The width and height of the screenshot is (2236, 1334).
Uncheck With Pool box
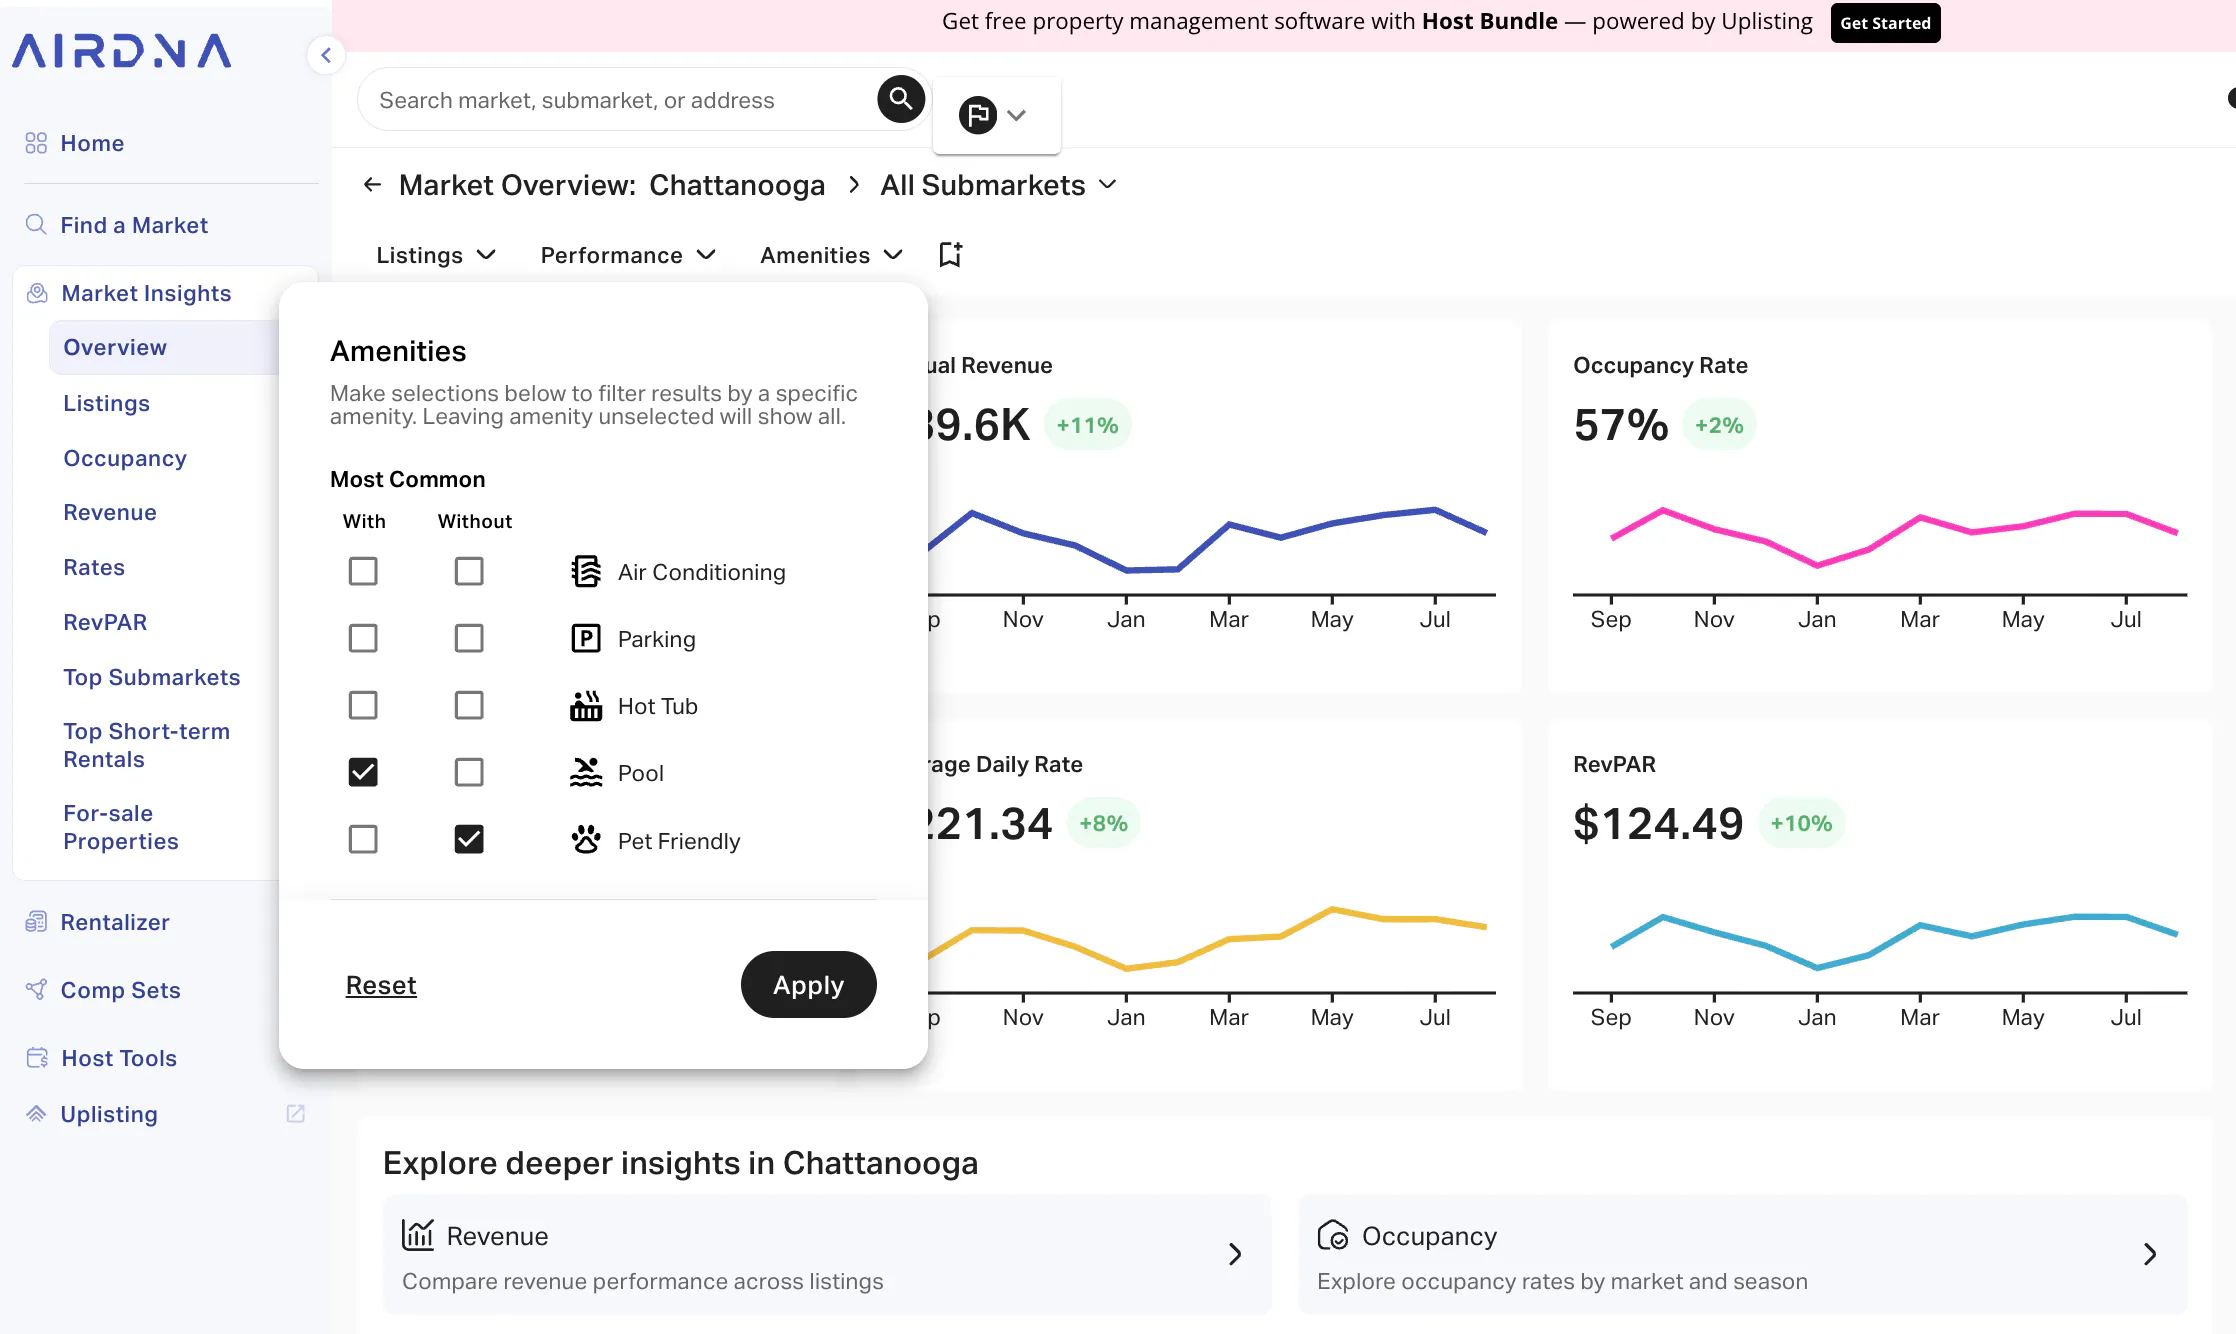click(x=363, y=772)
